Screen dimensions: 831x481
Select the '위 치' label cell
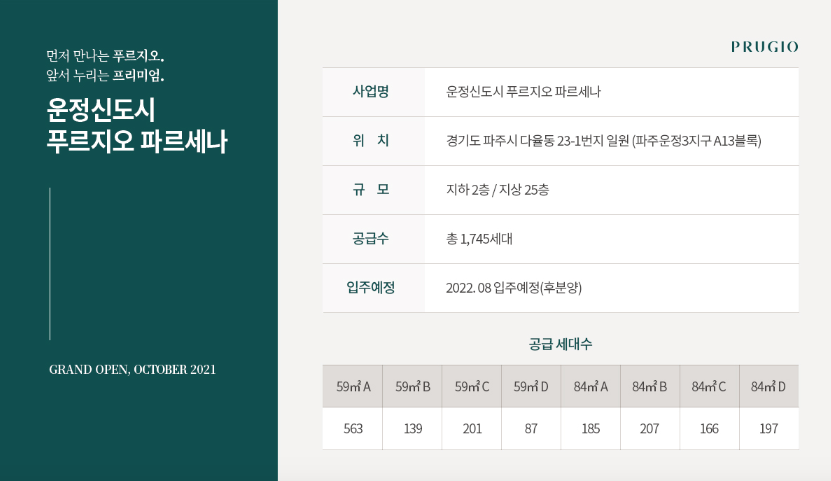373,141
